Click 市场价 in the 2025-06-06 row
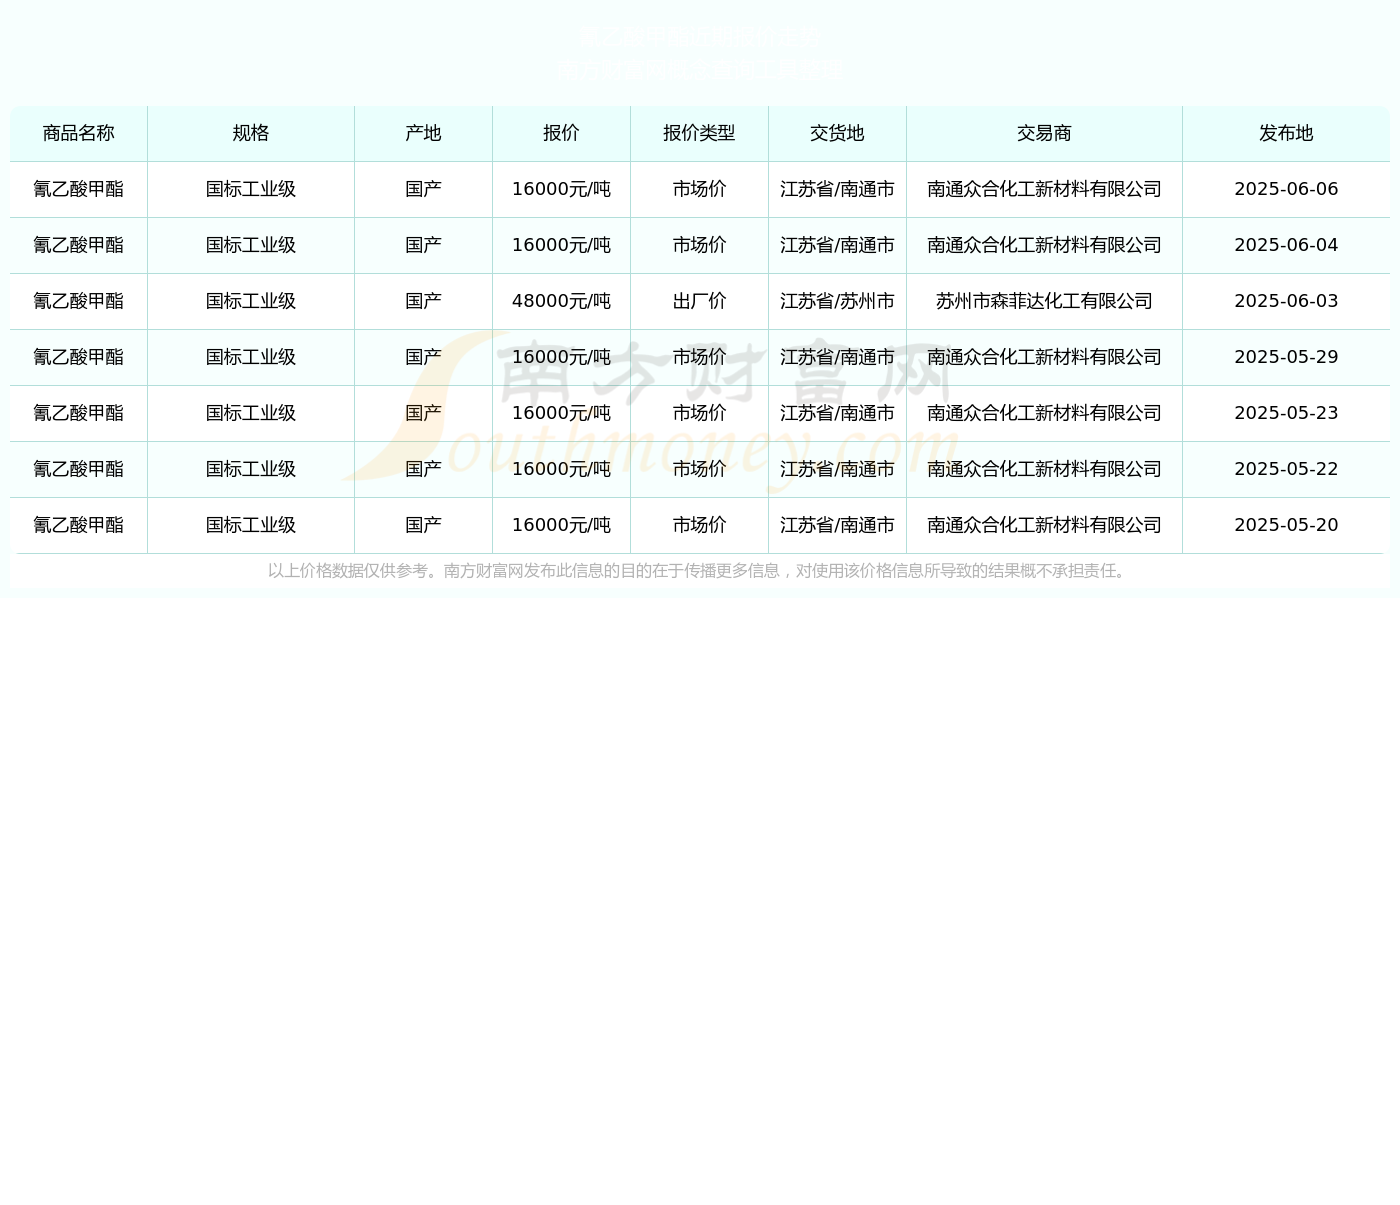 tap(699, 189)
